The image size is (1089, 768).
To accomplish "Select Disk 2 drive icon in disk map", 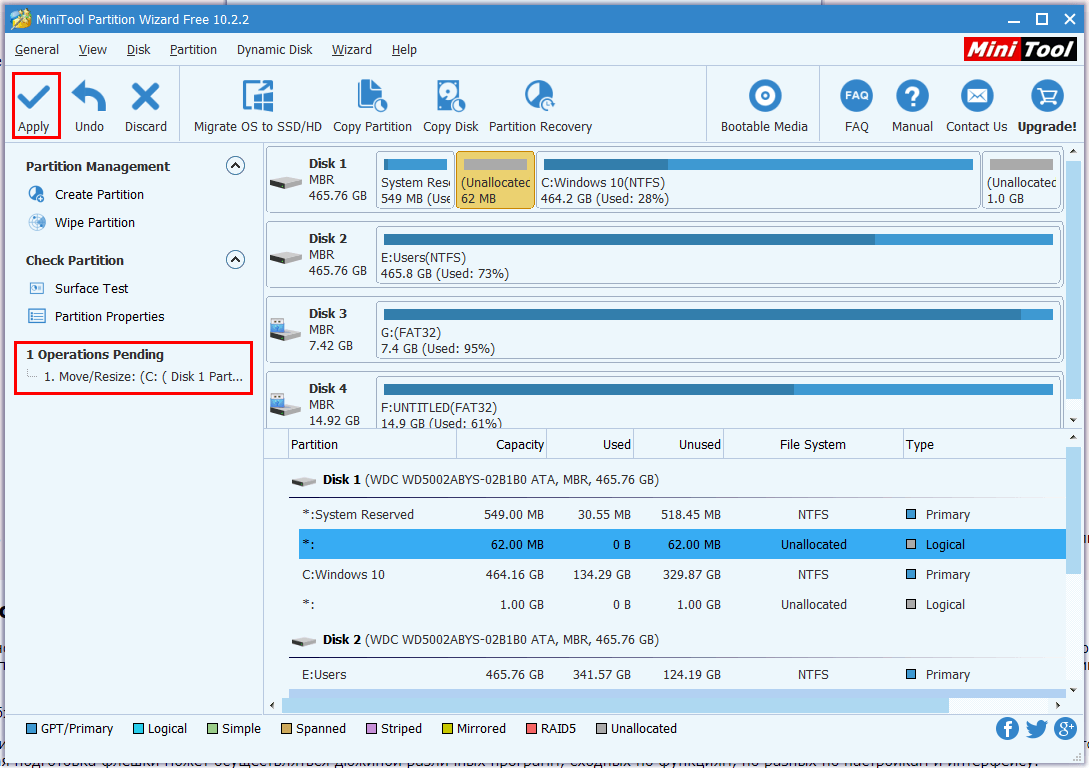I will tap(285, 258).
